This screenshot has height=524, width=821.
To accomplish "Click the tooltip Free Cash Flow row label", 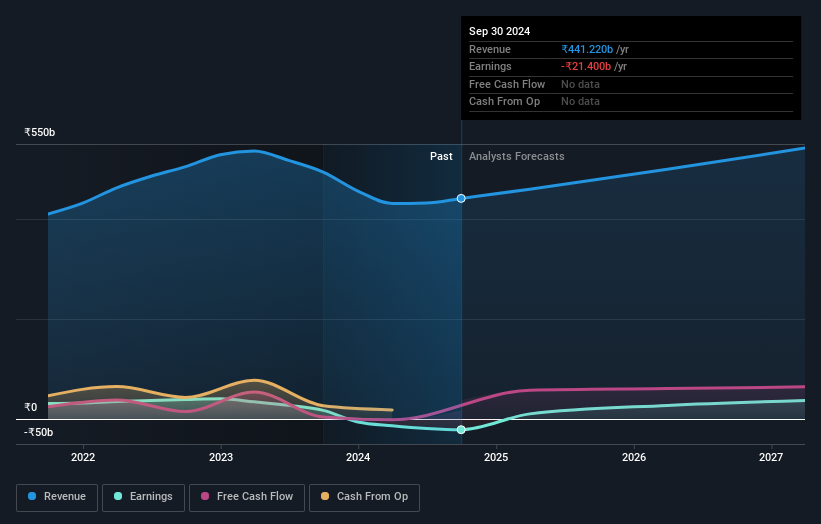I will (507, 84).
